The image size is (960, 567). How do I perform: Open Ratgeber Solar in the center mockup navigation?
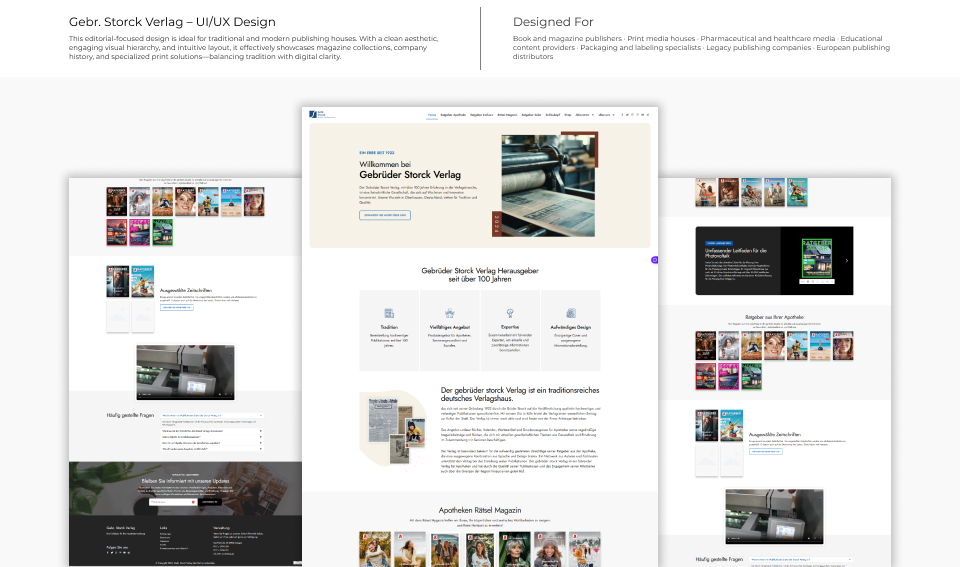point(531,115)
